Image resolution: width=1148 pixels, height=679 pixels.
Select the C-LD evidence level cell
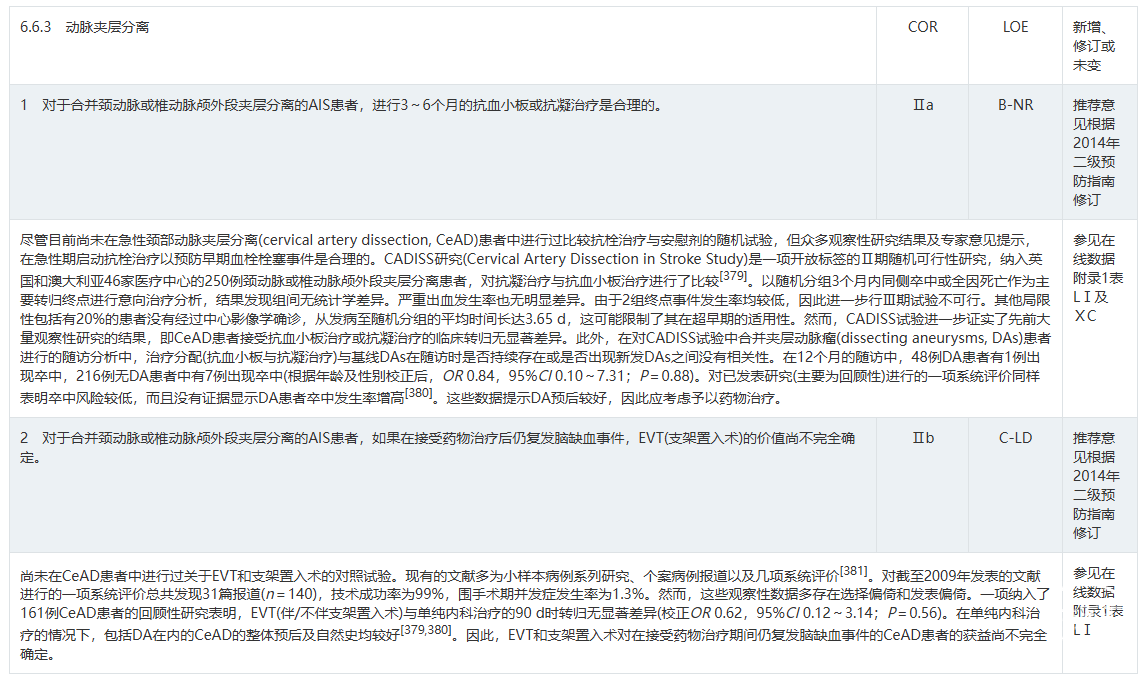[1015, 438]
